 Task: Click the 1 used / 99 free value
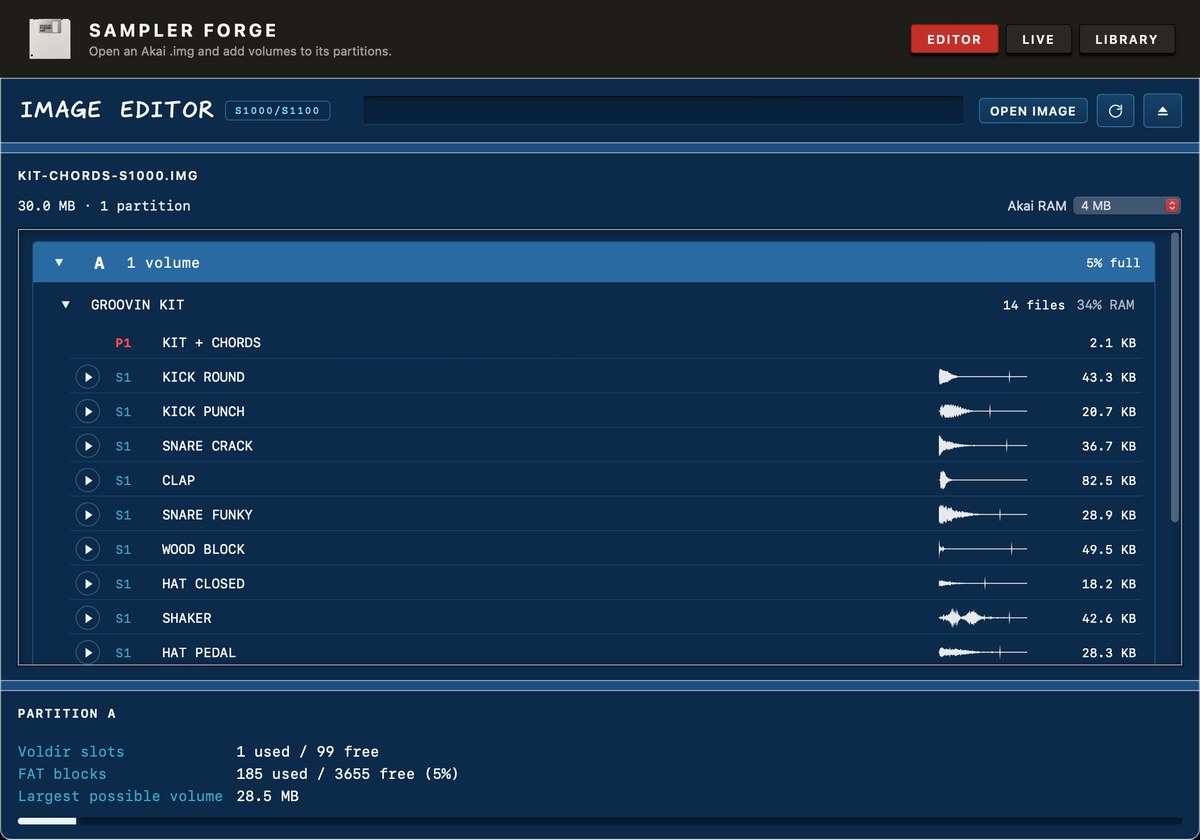(308, 752)
